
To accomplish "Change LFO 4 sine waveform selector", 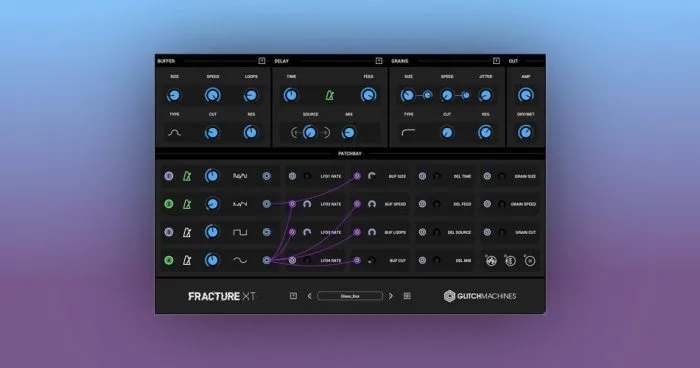I will (240, 260).
